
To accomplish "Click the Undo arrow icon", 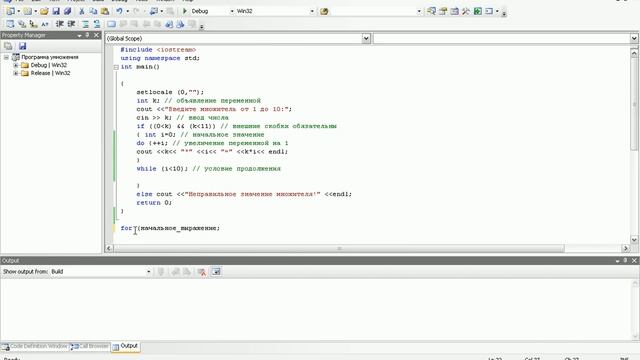I will tap(119, 11).
